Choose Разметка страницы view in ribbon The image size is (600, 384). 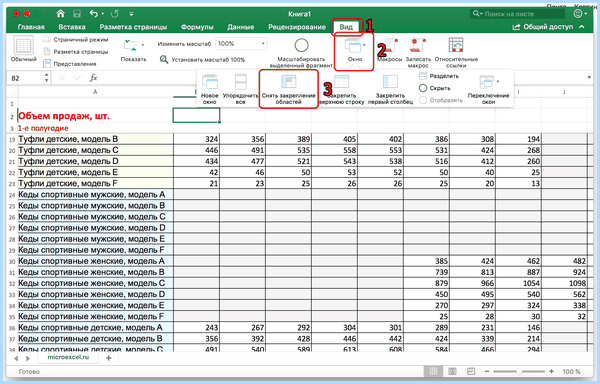(x=76, y=52)
